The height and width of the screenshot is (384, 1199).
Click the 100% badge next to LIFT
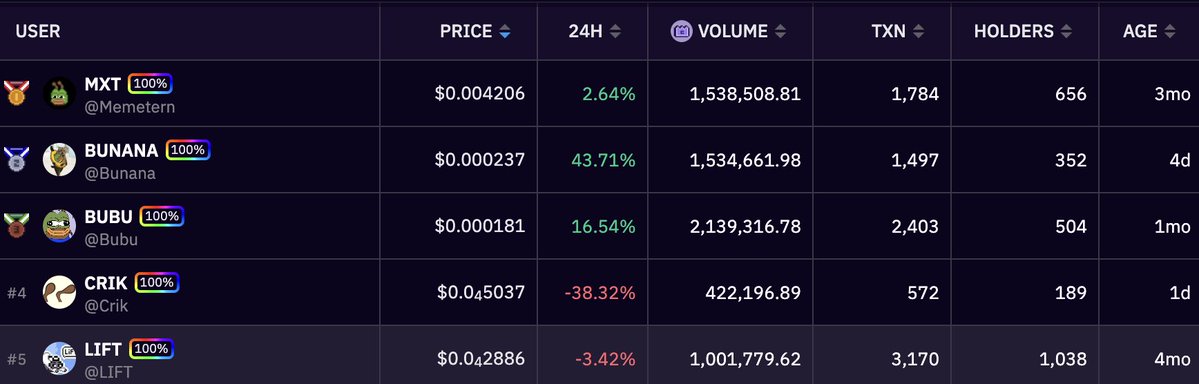(x=151, y=349)
